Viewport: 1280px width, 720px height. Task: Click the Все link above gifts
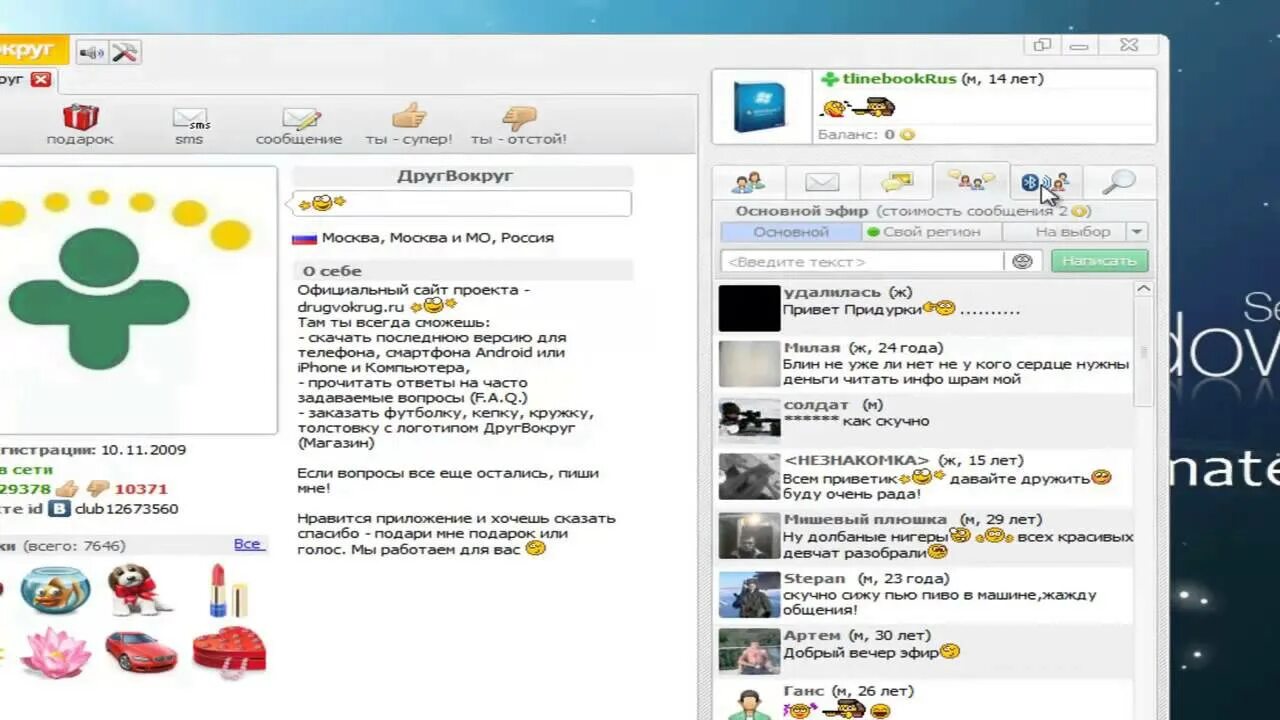(247, 544)
